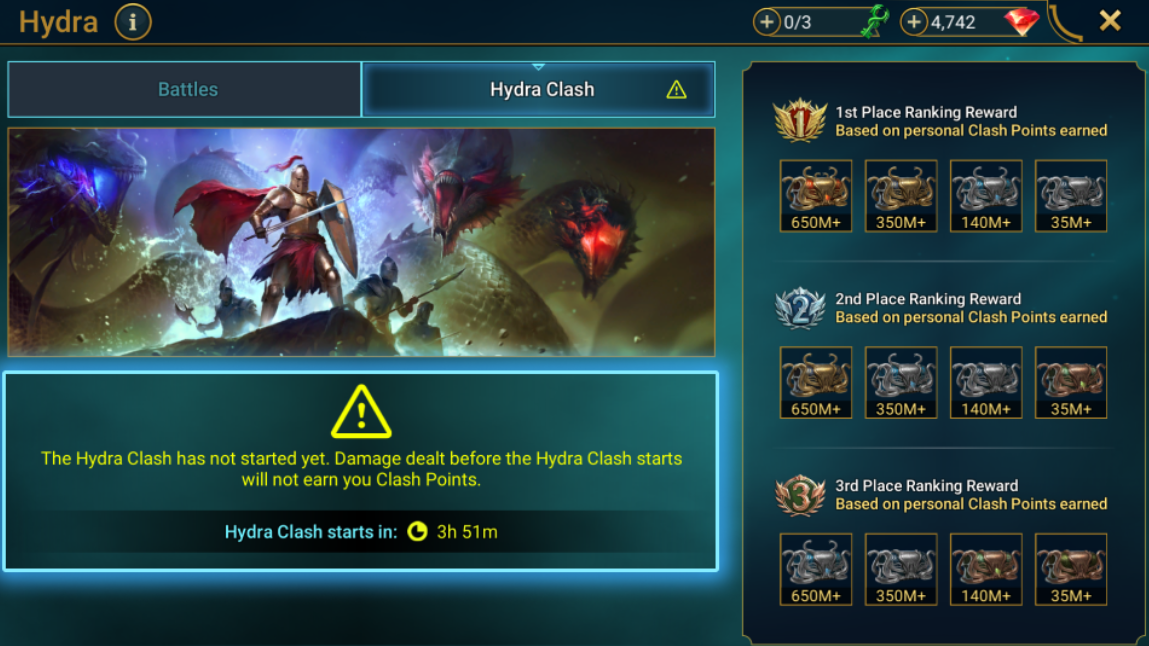Select 3rd place 650M+ chest reward
Viewport: 1149px width, 646px height.
[816, 569]
